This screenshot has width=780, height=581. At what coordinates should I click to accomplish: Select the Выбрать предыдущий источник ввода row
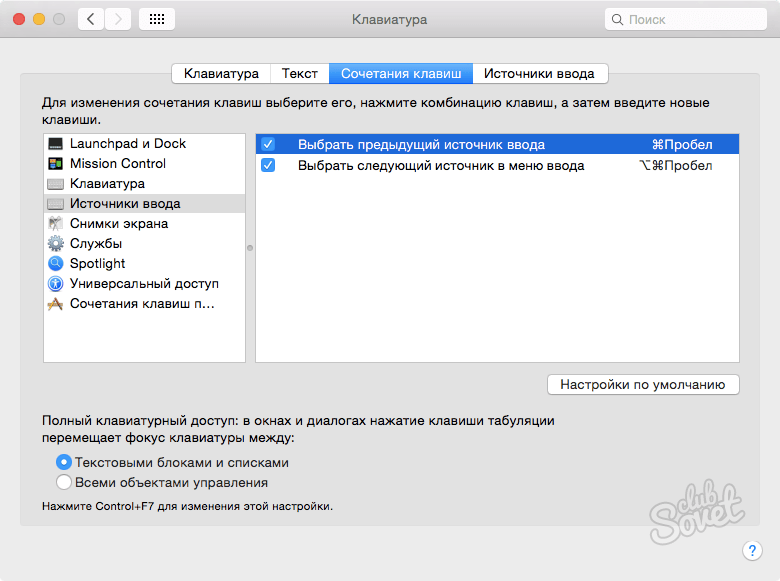[497, 144]
